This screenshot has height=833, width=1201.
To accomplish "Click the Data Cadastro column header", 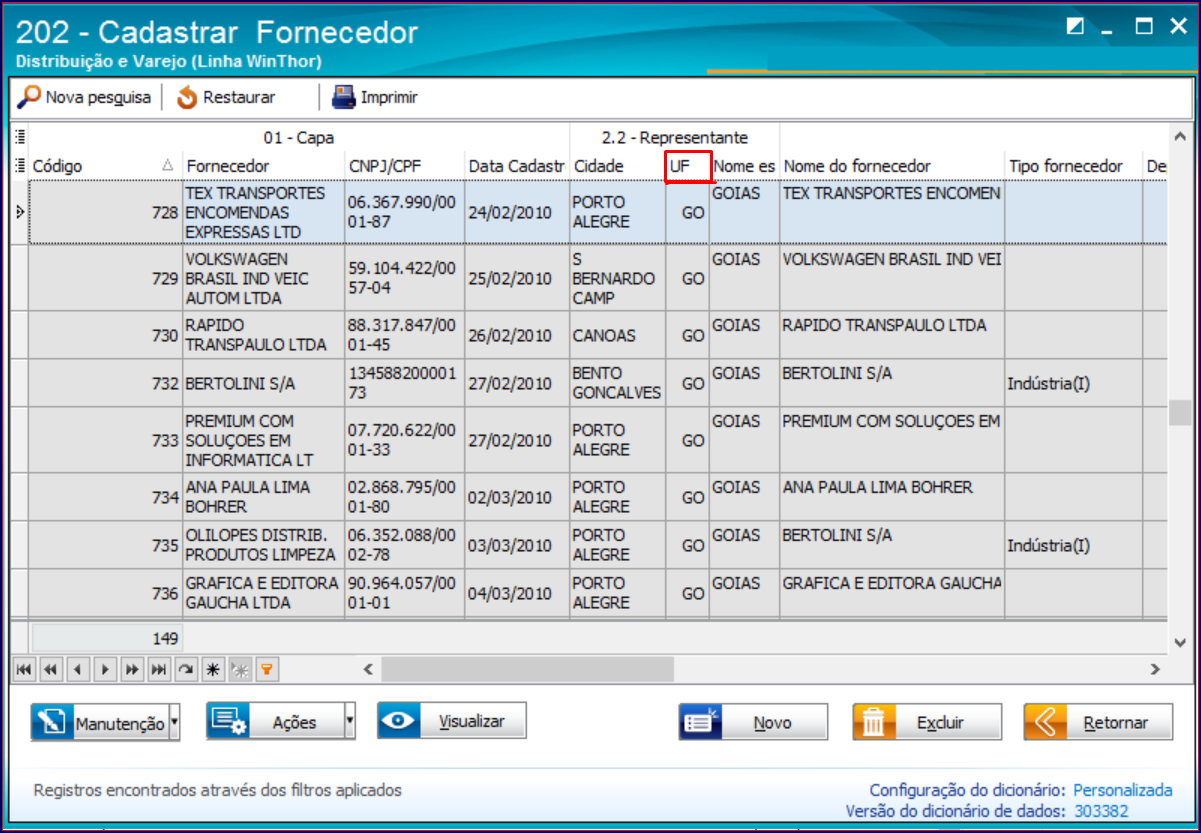I will (x=517, y=165).
